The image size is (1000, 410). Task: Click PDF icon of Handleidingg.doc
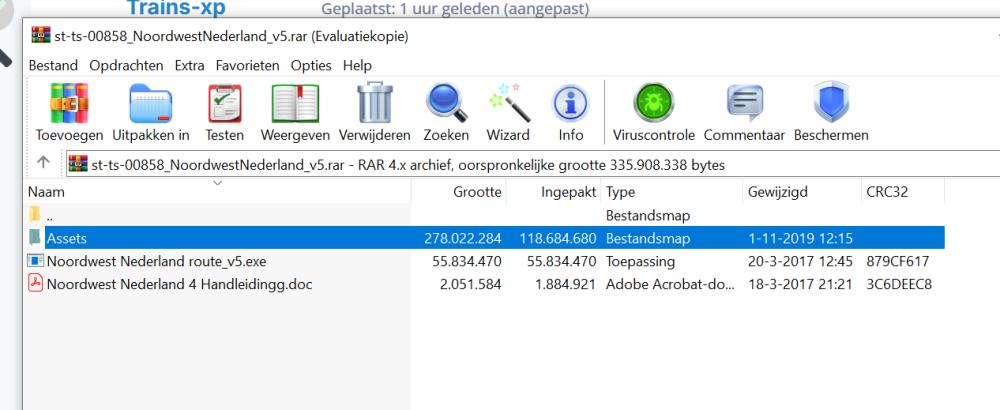click(35, 284)
